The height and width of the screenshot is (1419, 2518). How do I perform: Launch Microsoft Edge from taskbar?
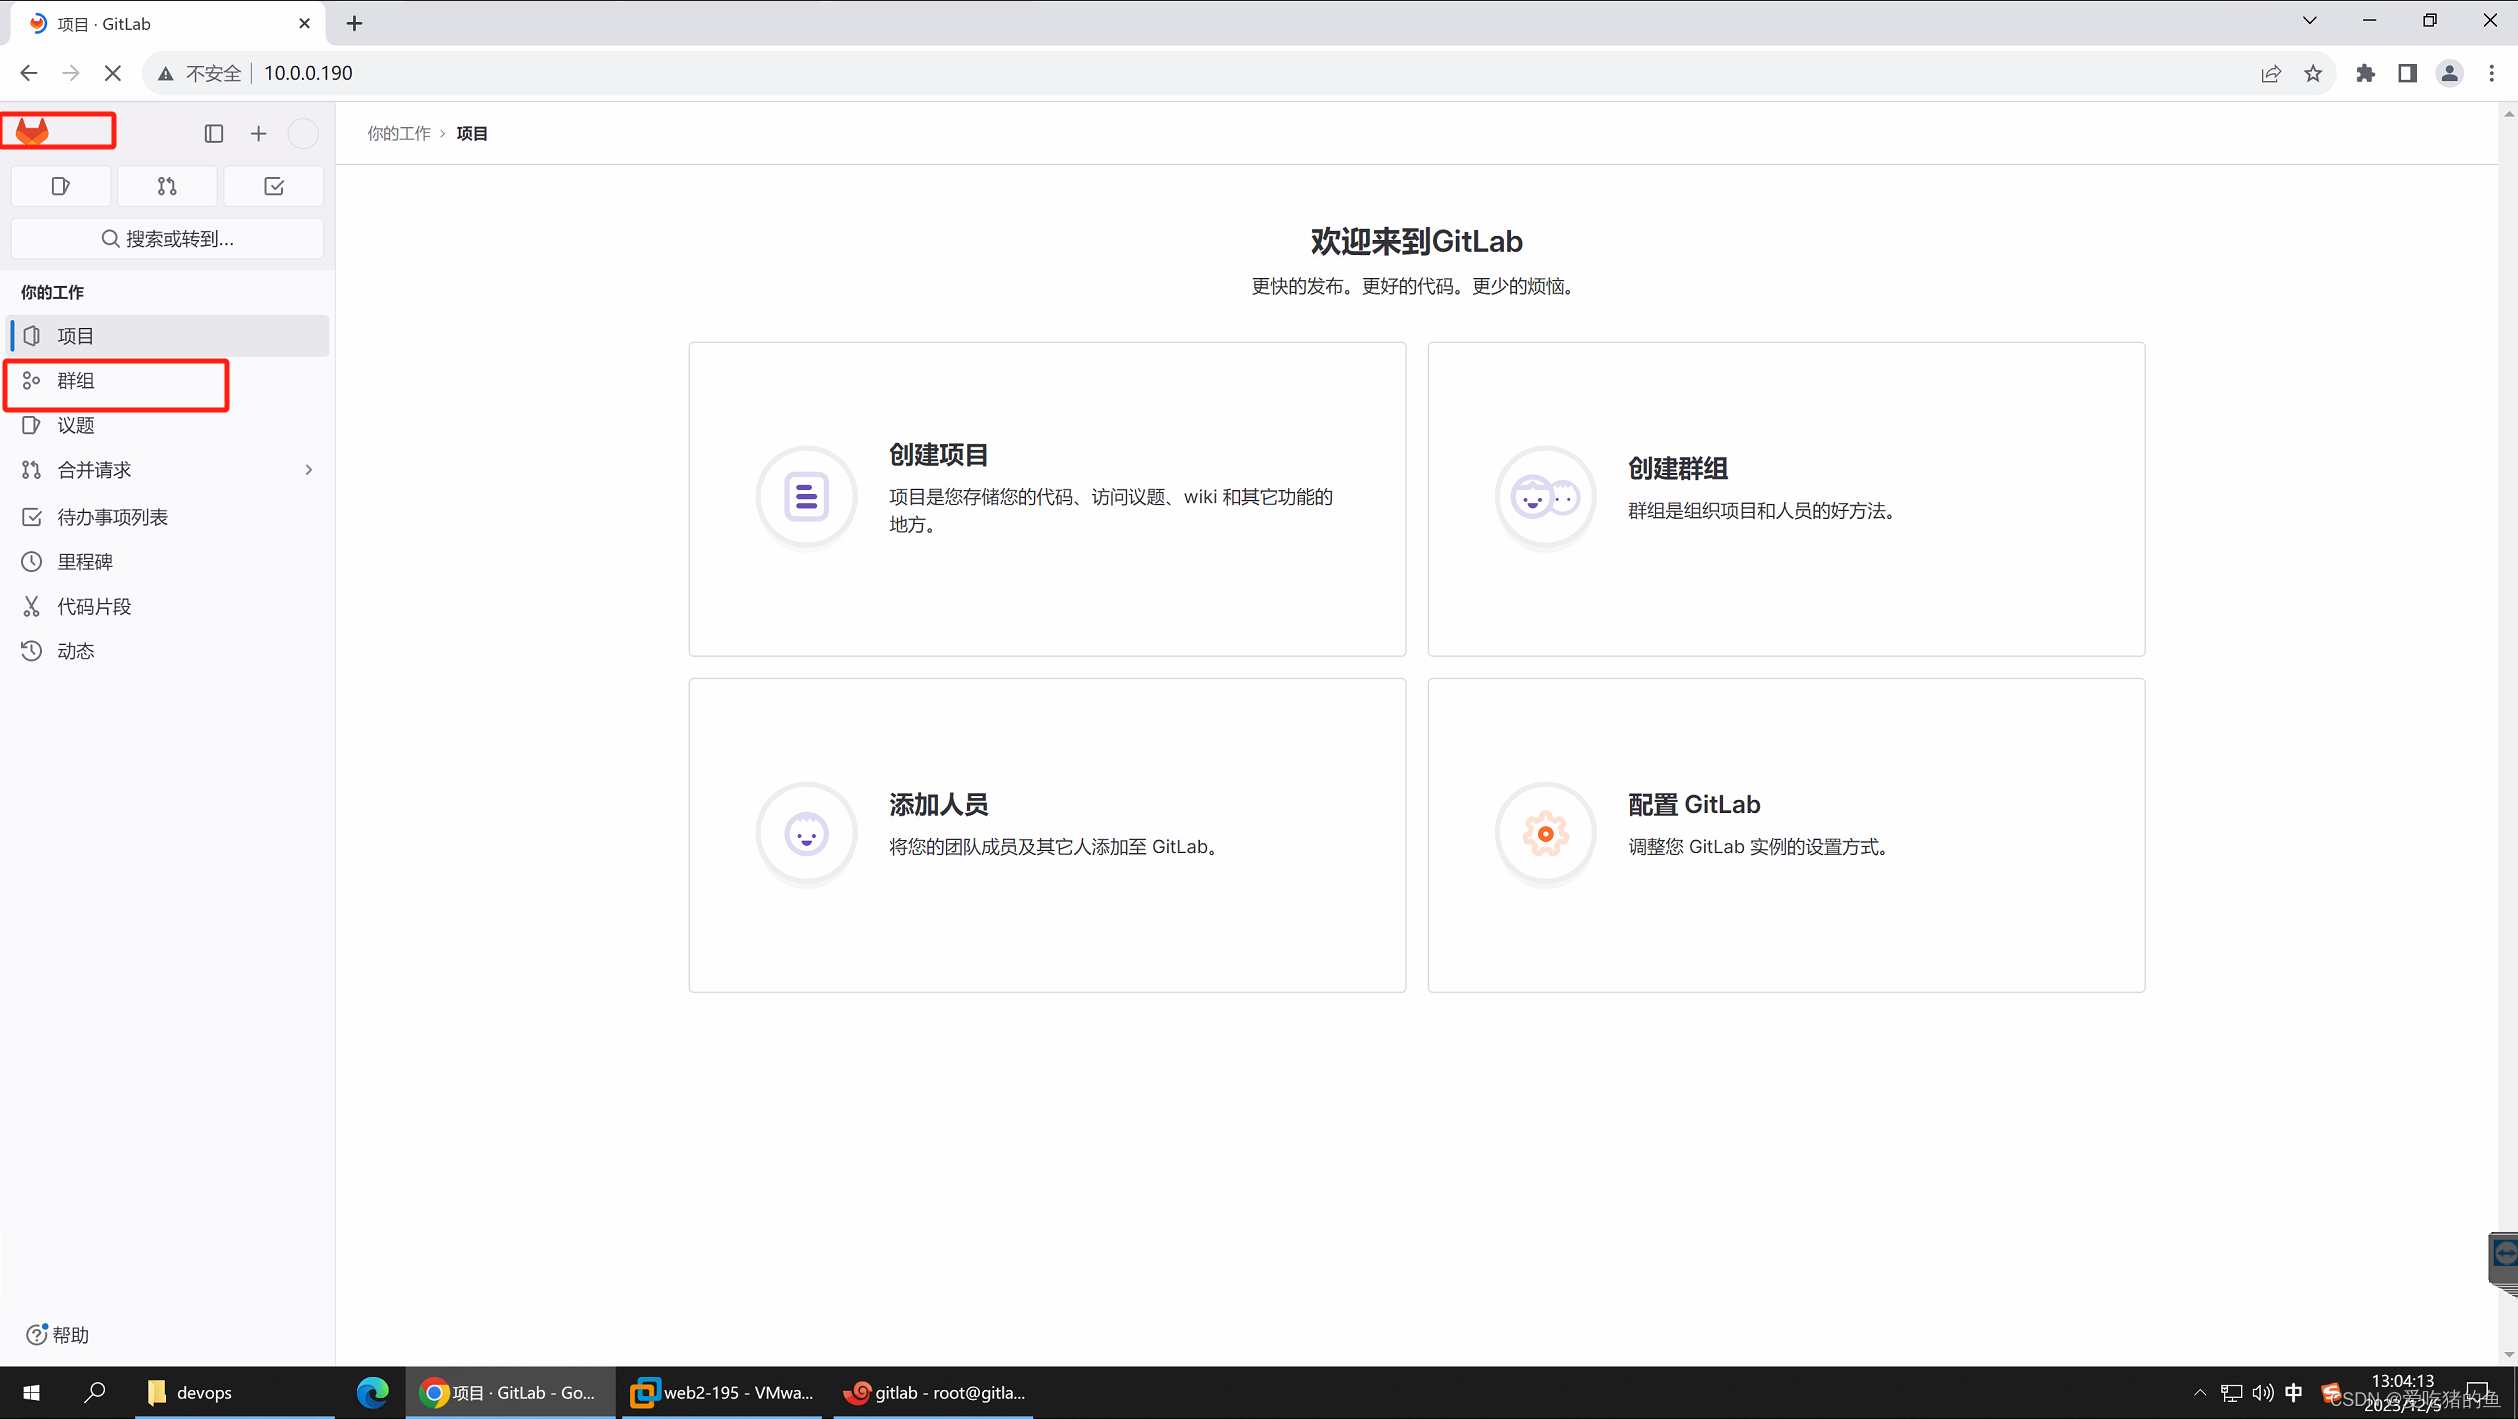(372, 1393)
